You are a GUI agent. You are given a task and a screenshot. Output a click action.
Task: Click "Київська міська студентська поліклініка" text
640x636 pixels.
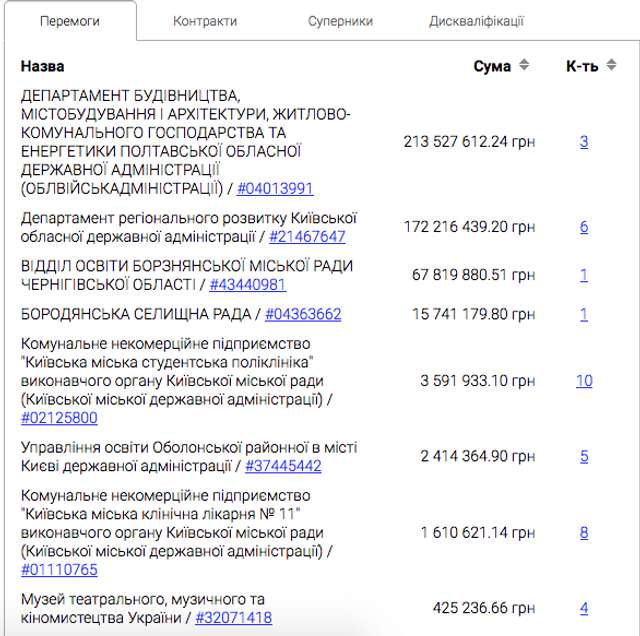pyautogui.click(x=167, y=362)
